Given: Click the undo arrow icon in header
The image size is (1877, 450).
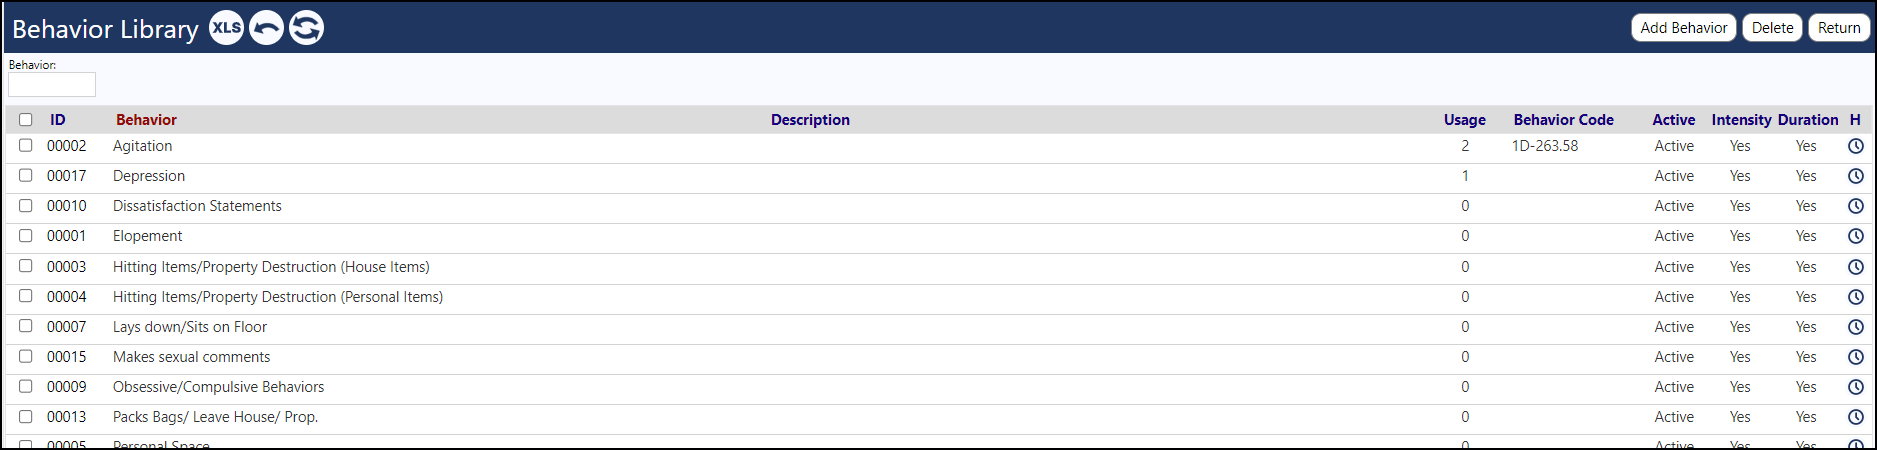Looking at the screenshot, I should pos(266,28).
